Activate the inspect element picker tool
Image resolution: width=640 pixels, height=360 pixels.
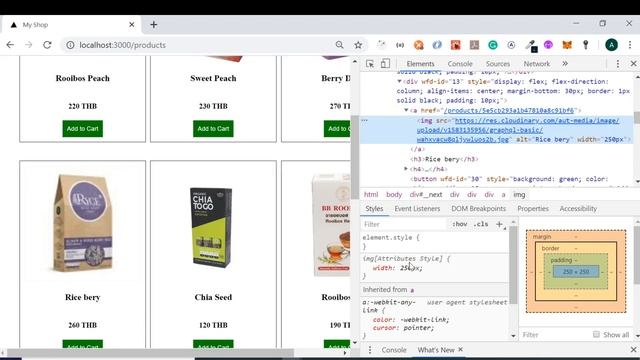tap(370, 64)
